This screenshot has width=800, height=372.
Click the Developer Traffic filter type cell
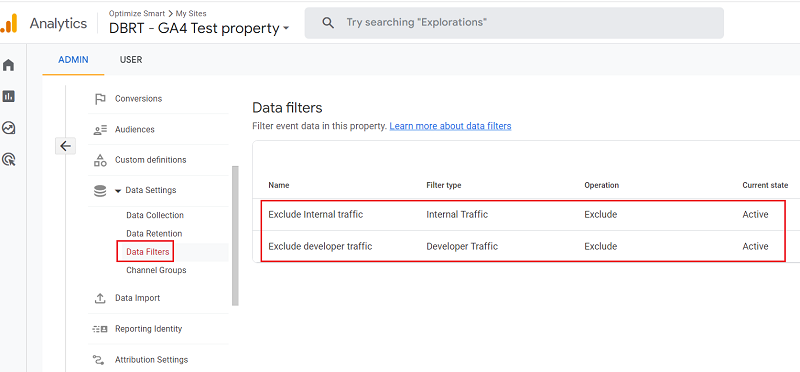click(462, 246)
